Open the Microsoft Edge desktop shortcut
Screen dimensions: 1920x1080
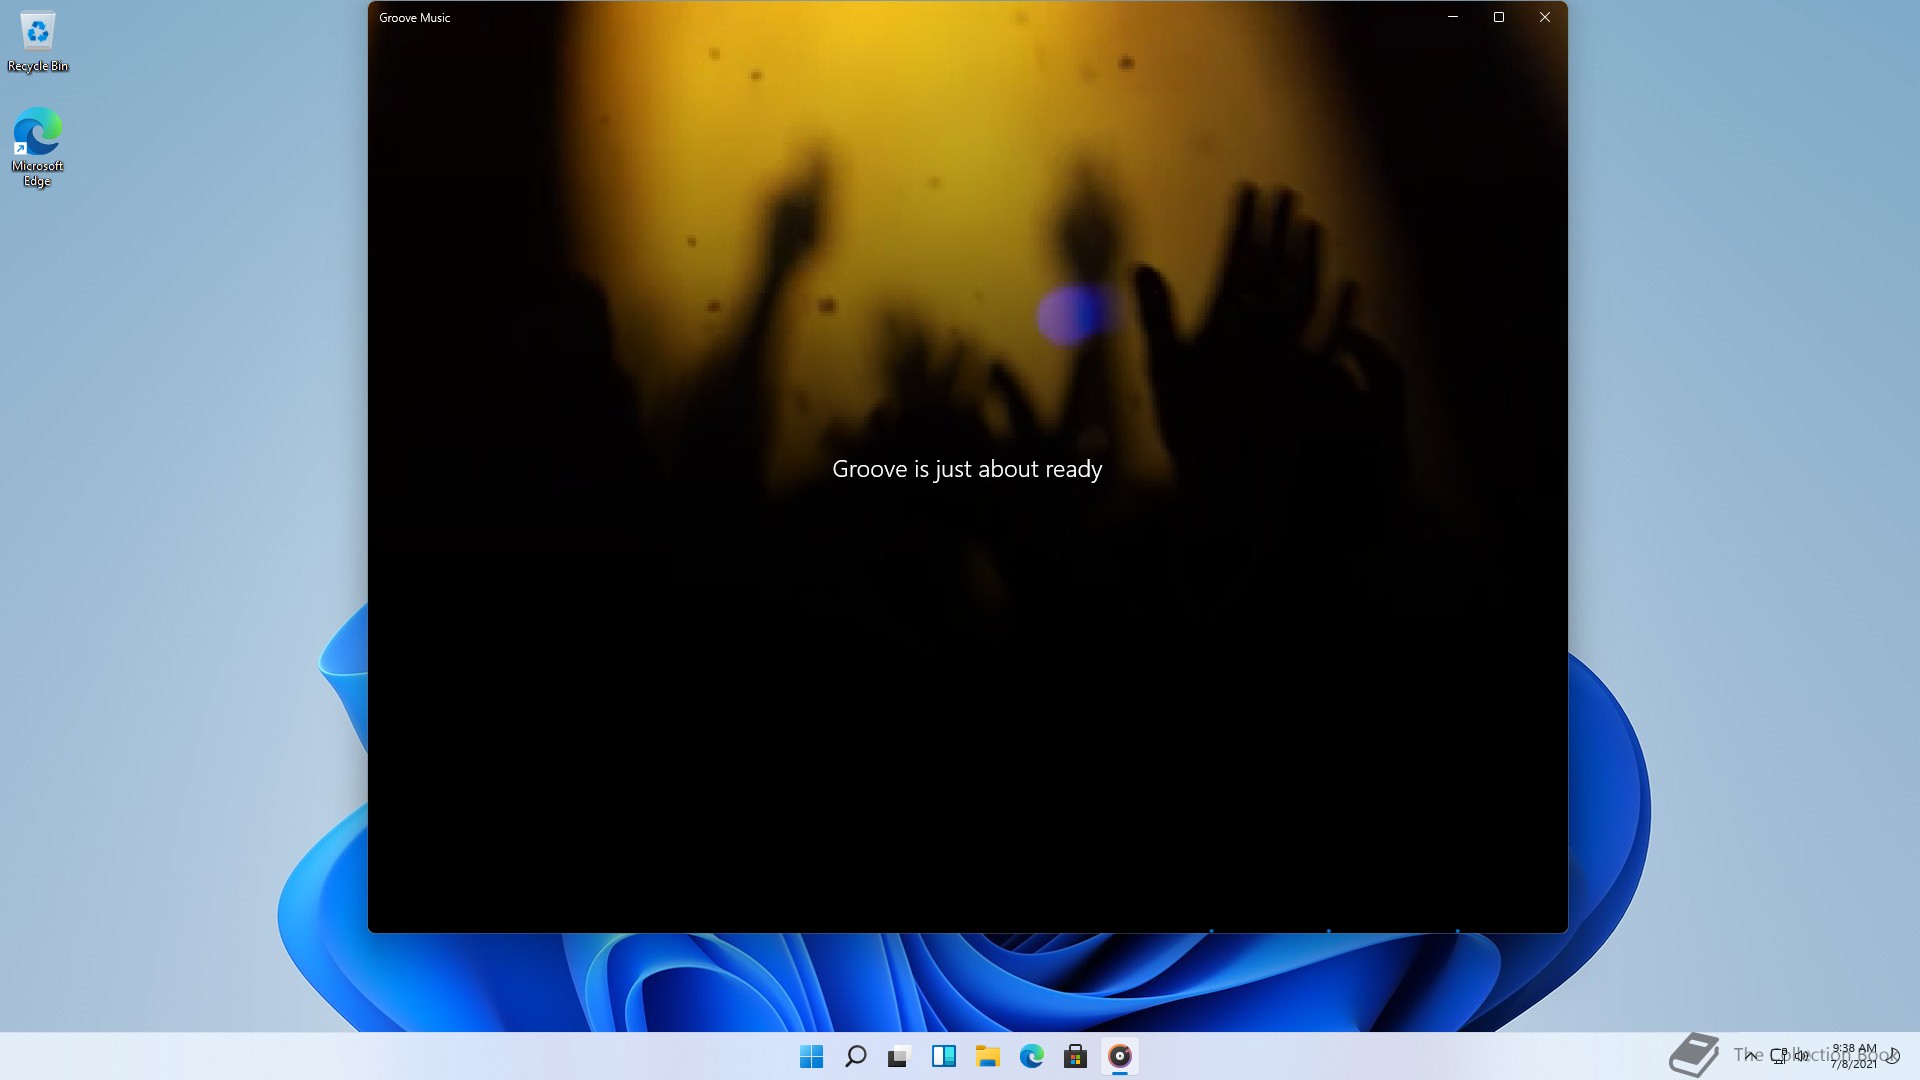tap(38, 148)
